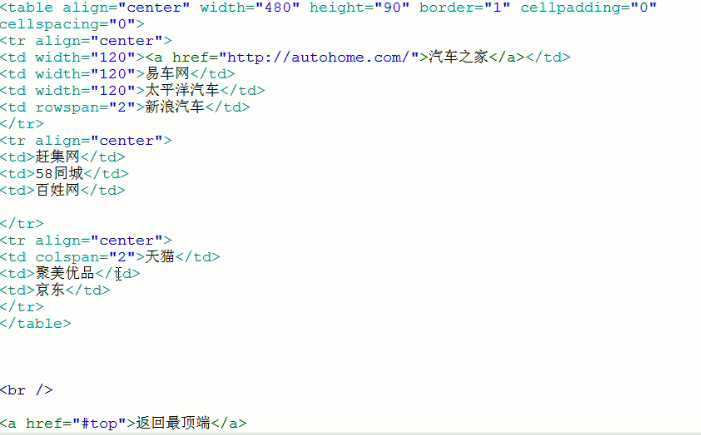Click the colspan="2" 天猫 line
This screenshot has width=701, height=435.
pos(110,257)
